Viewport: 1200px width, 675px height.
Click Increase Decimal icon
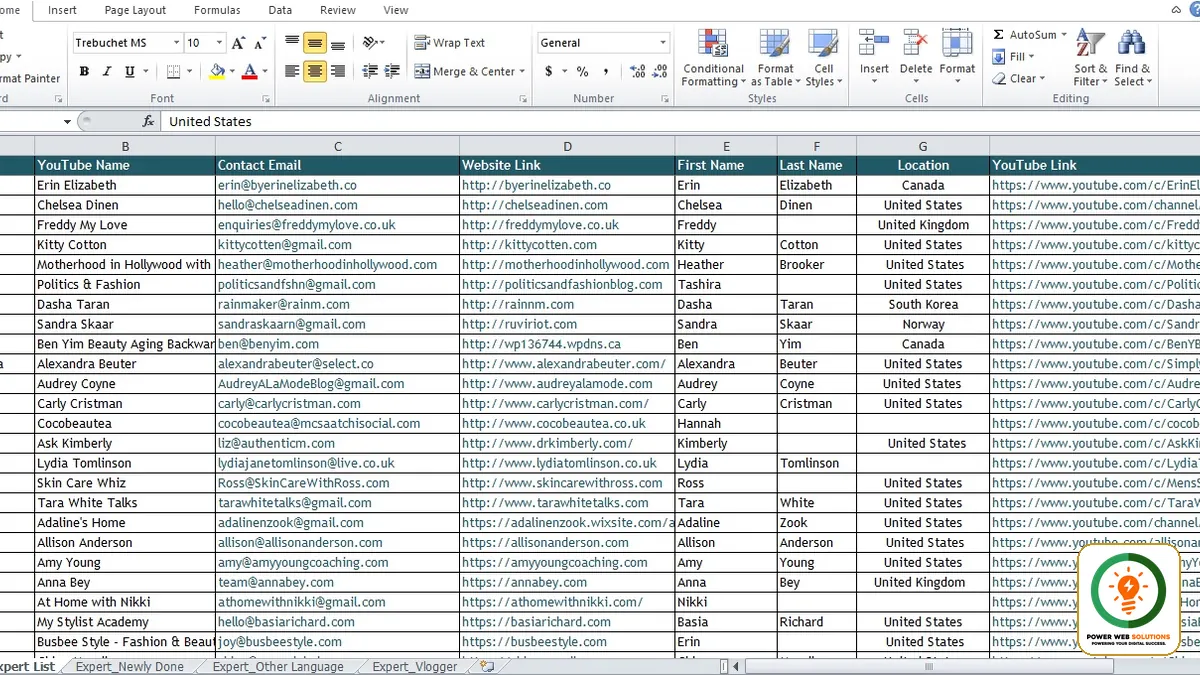point(635,72)
